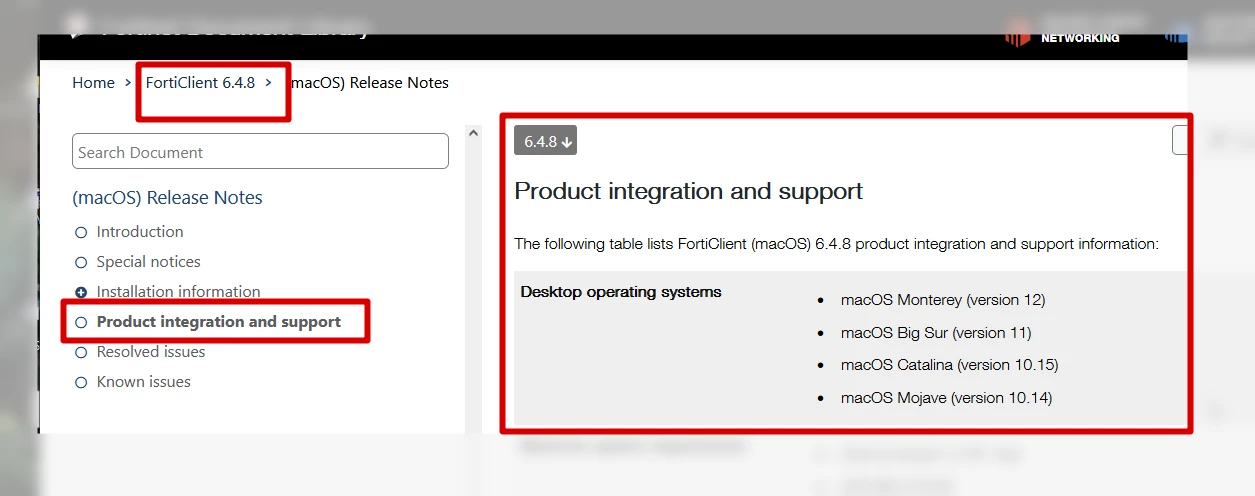Open the (macOS) Release Notes sidebar heading
This screenshot has width=1255, height=496.
(x=167, y=198)
